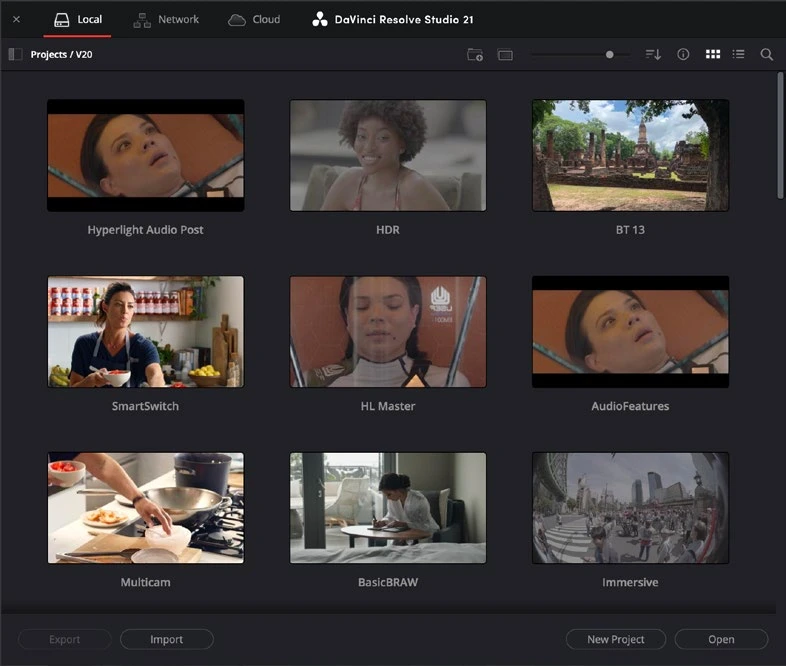The height and width of the screenshot is (666, 786).
Task: Select the BT 13 project thumbnail
Action: 631,155
